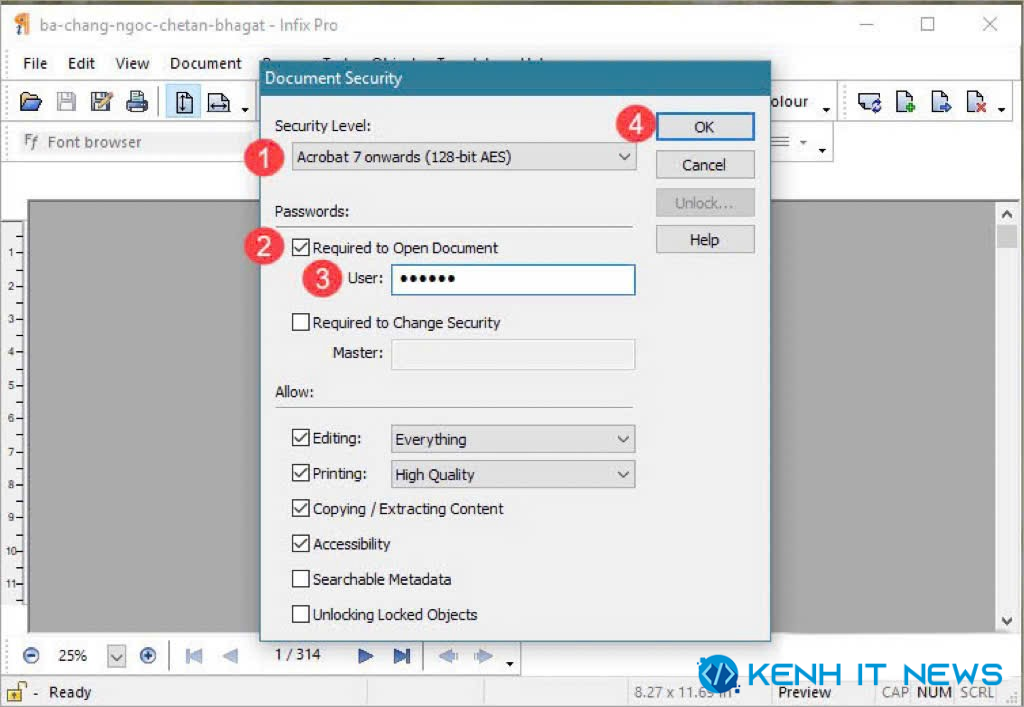
Task: Toggle the Accessibility checkbox
Action: 300,543
